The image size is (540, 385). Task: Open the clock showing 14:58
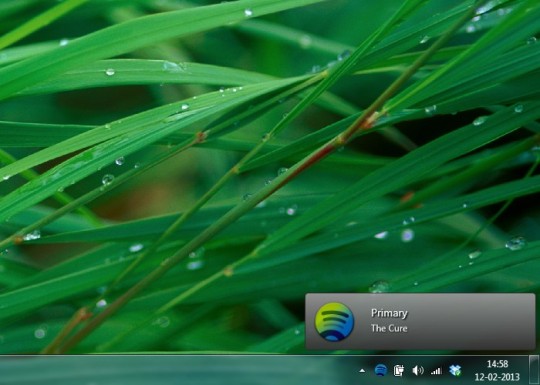pos(497,364)
